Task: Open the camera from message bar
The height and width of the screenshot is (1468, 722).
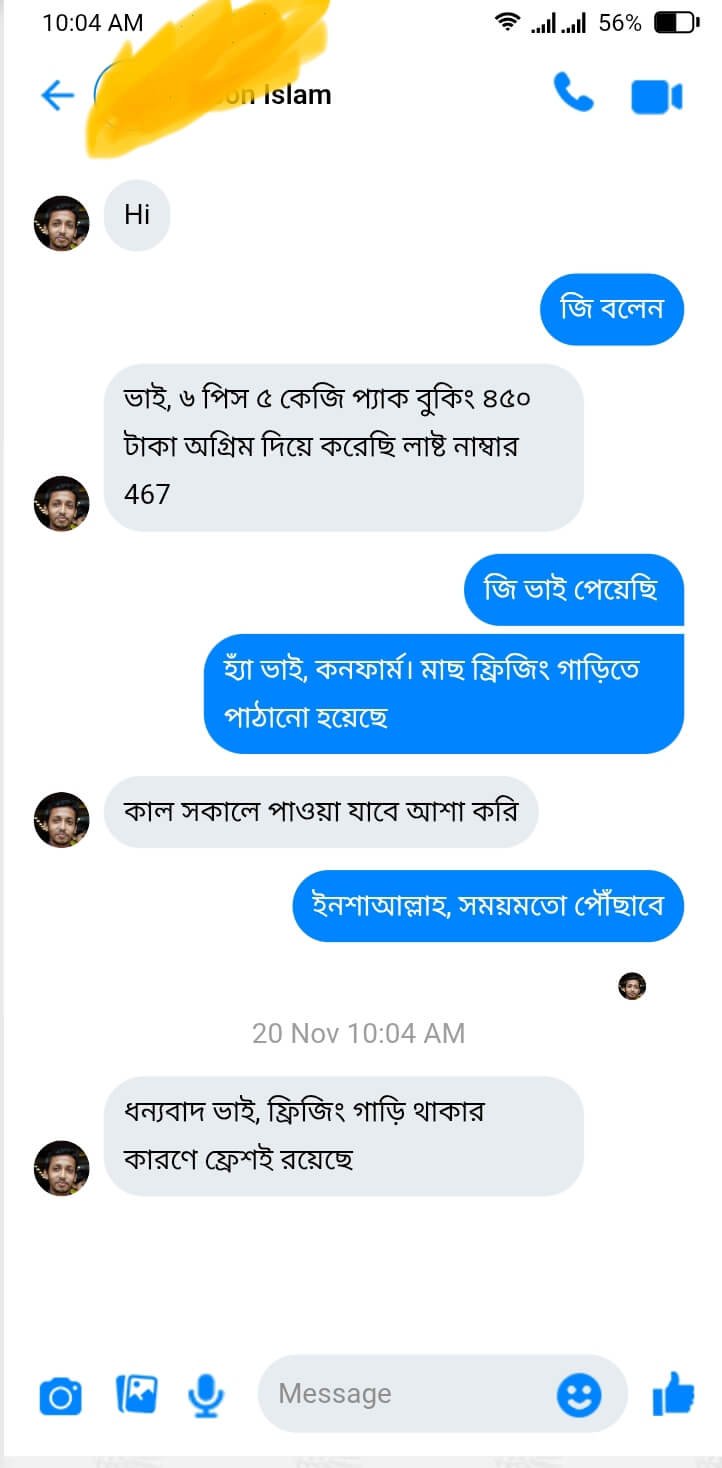Action: click(60, 1395)
